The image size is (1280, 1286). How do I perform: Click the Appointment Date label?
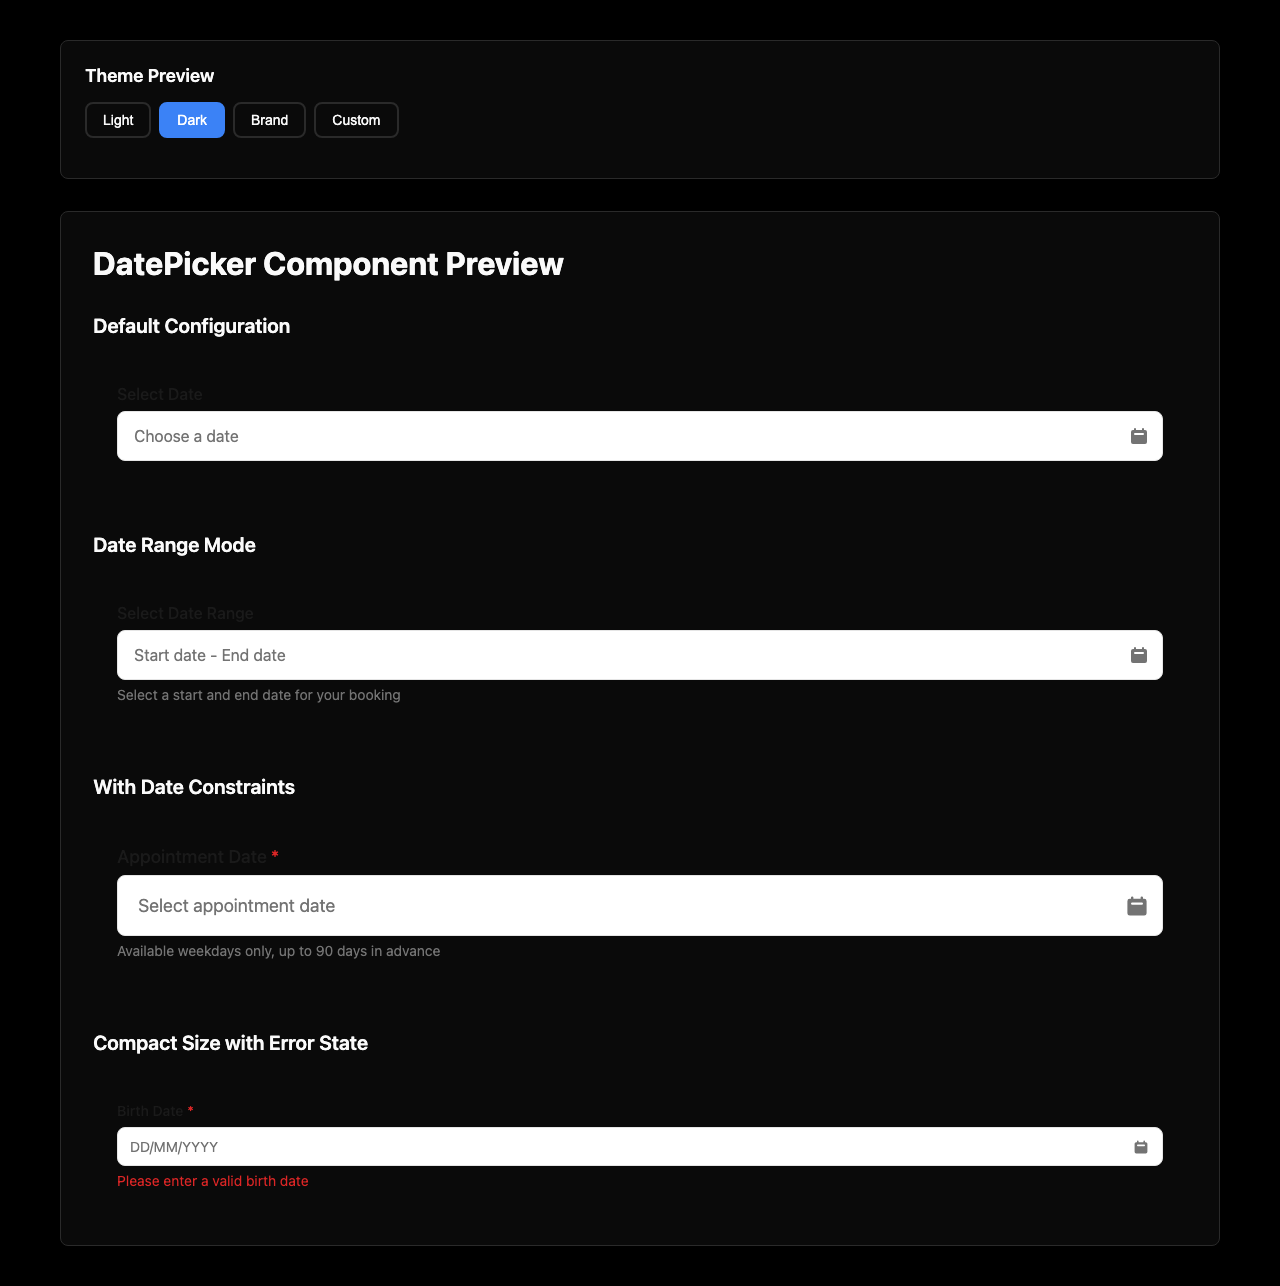pyautogui.click(x=193, y=856)
